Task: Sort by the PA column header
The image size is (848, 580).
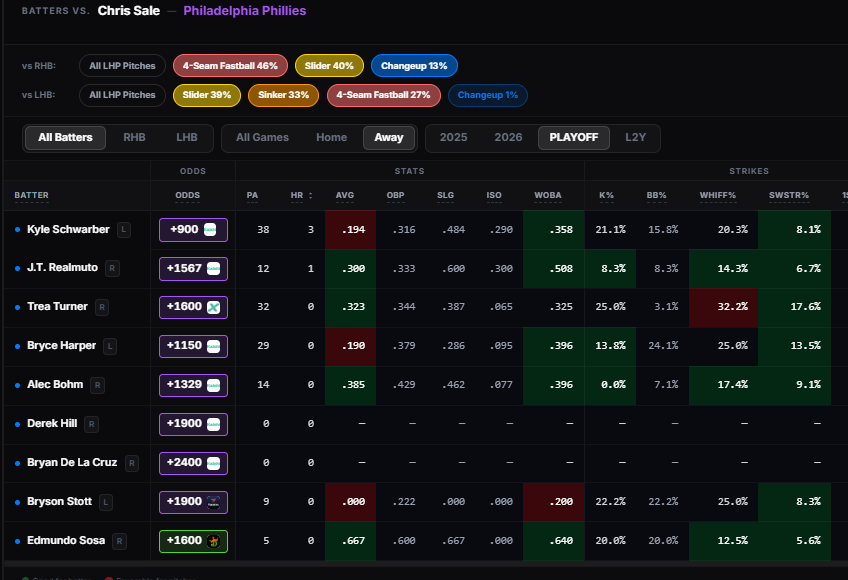Action: click(x=252, y=195)
